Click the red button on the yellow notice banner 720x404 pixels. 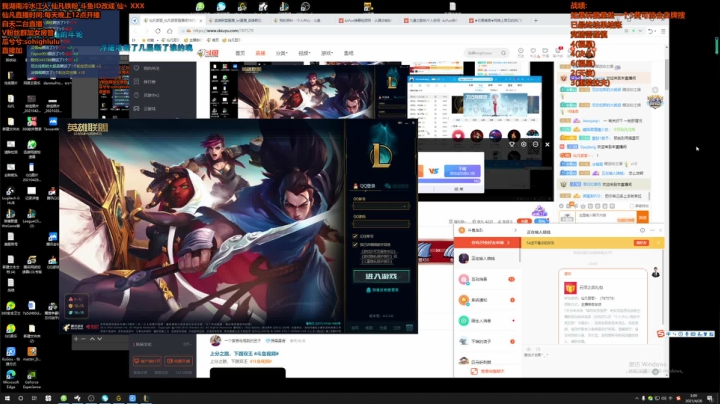tap(641, 242)
